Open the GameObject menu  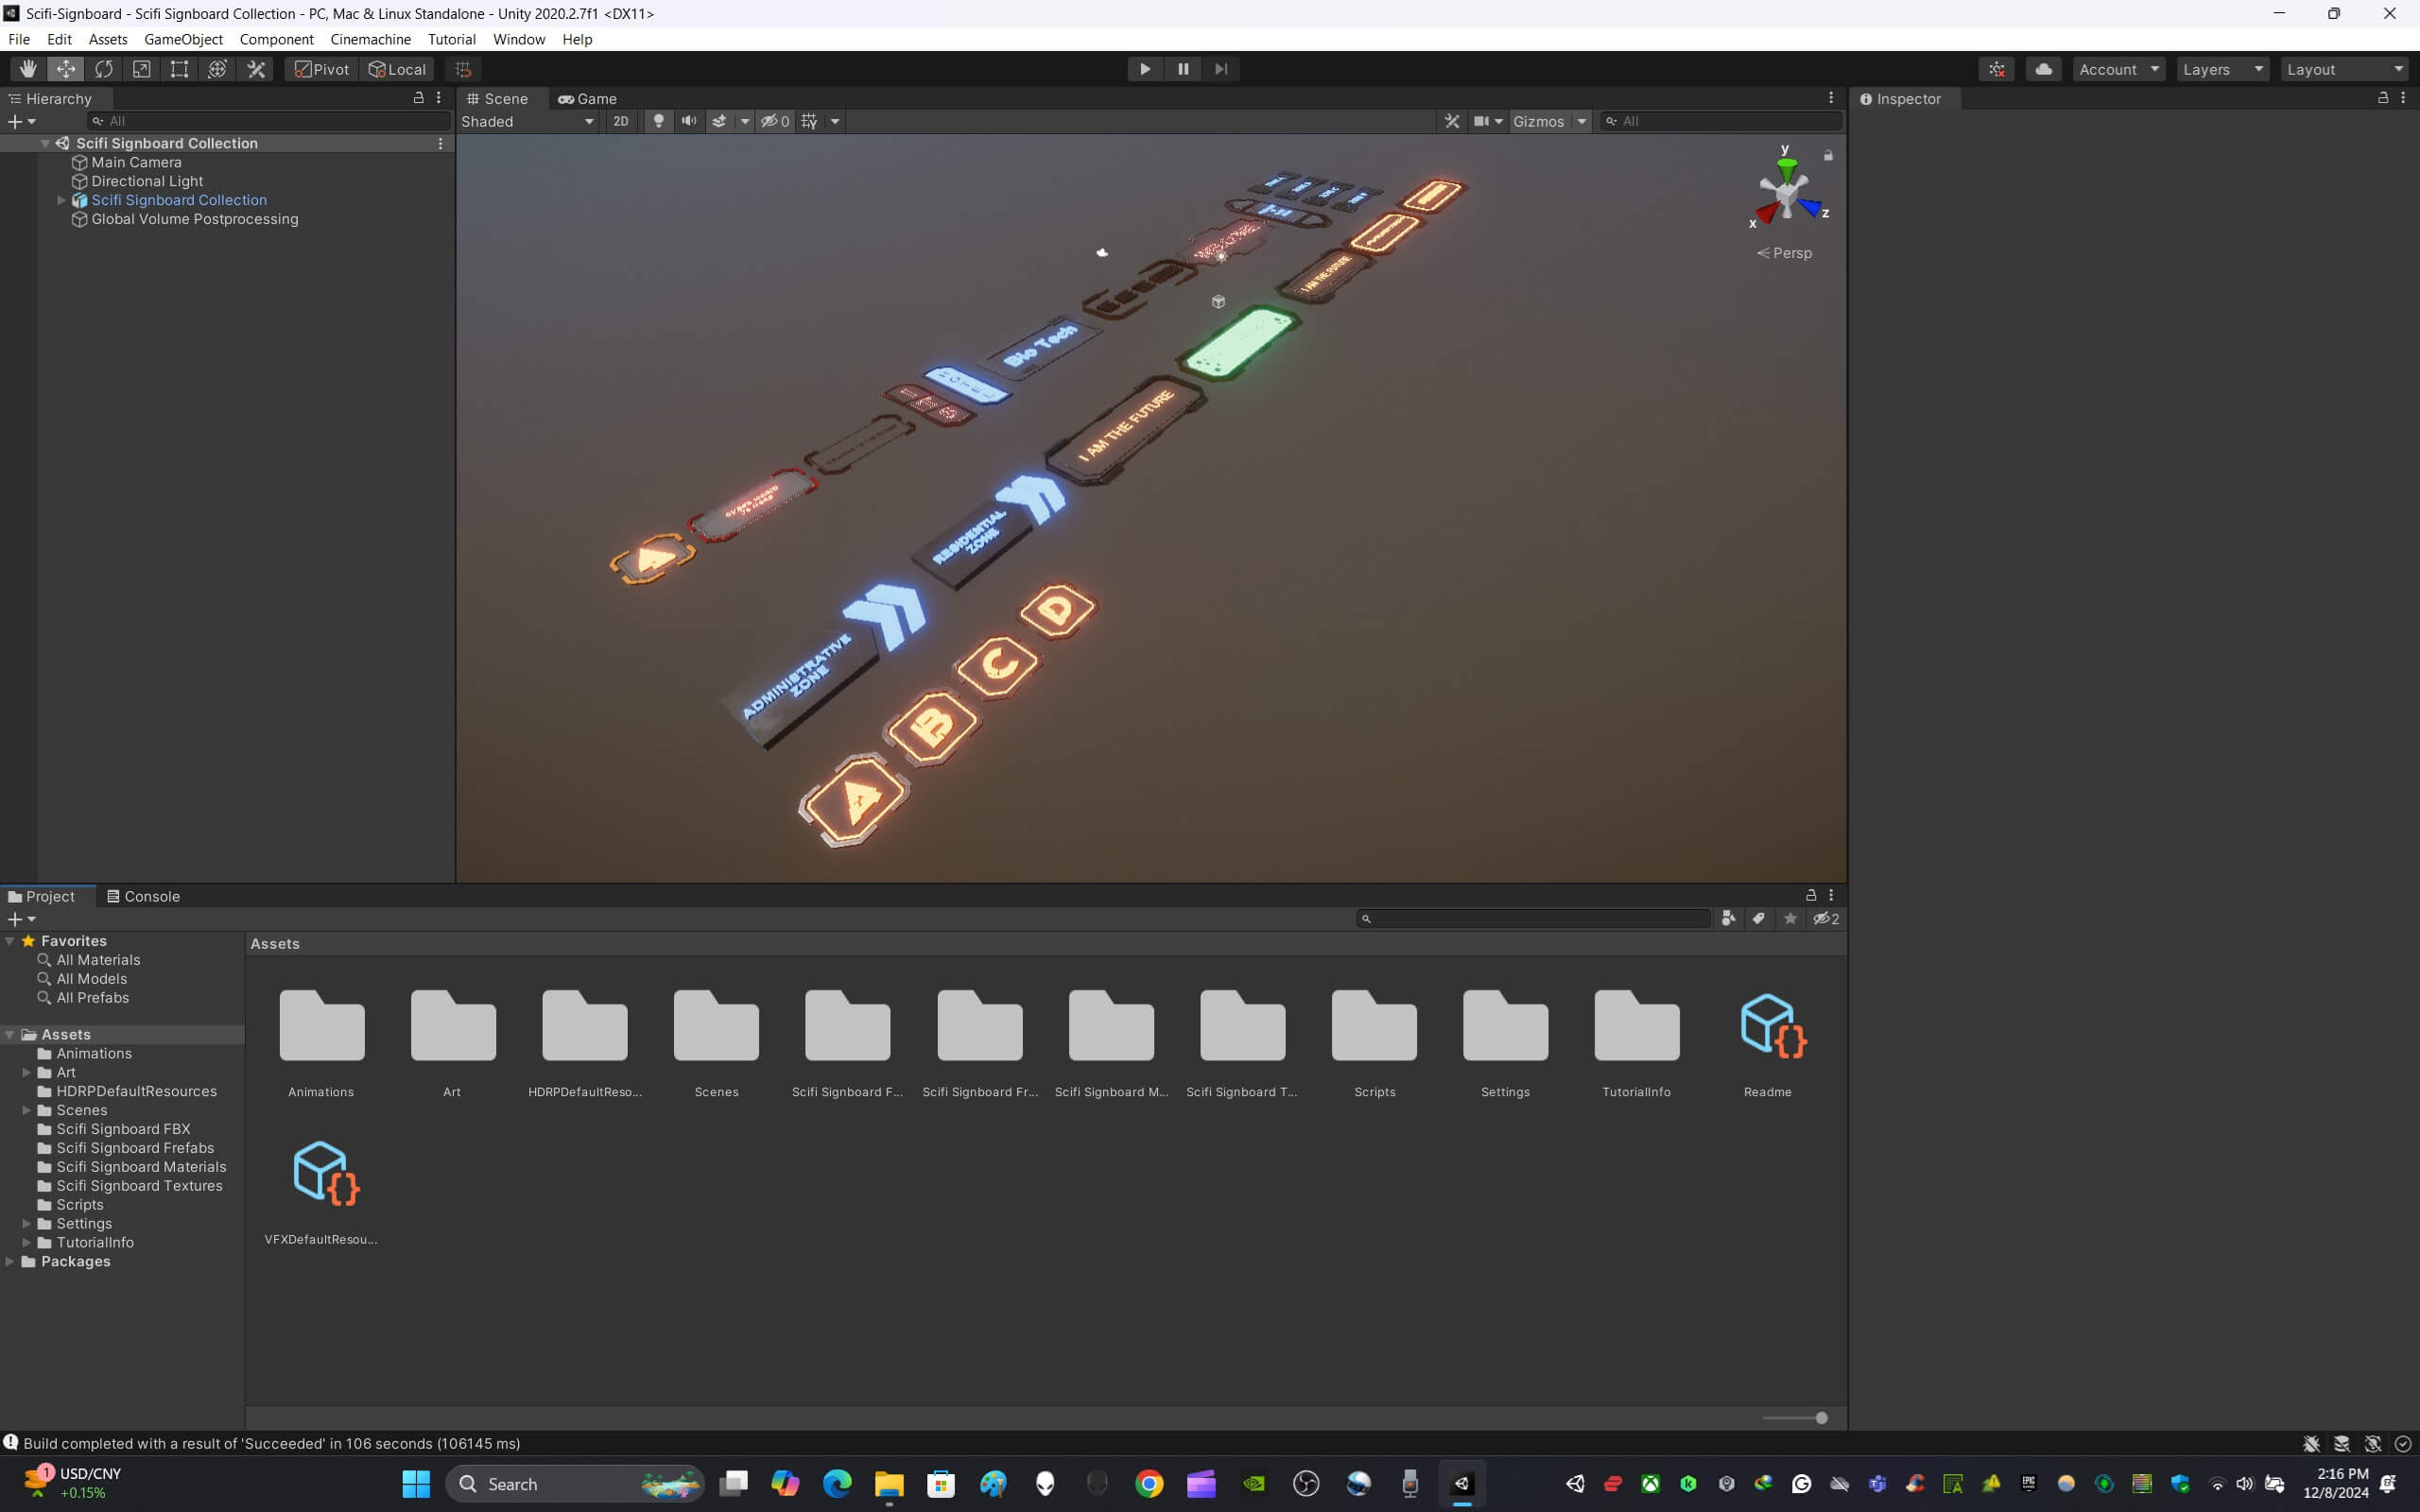point(183,39)
